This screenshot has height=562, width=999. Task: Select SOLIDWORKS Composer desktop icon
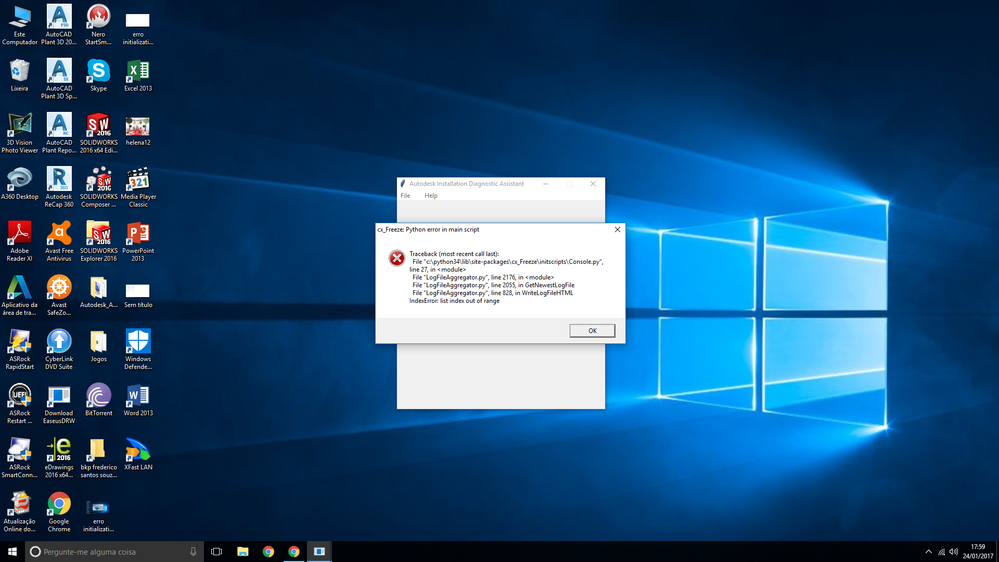[98, 187]
